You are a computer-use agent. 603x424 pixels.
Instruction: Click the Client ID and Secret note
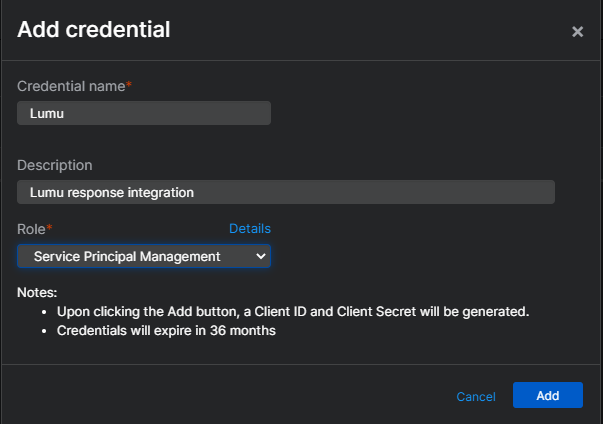(291, 312)
